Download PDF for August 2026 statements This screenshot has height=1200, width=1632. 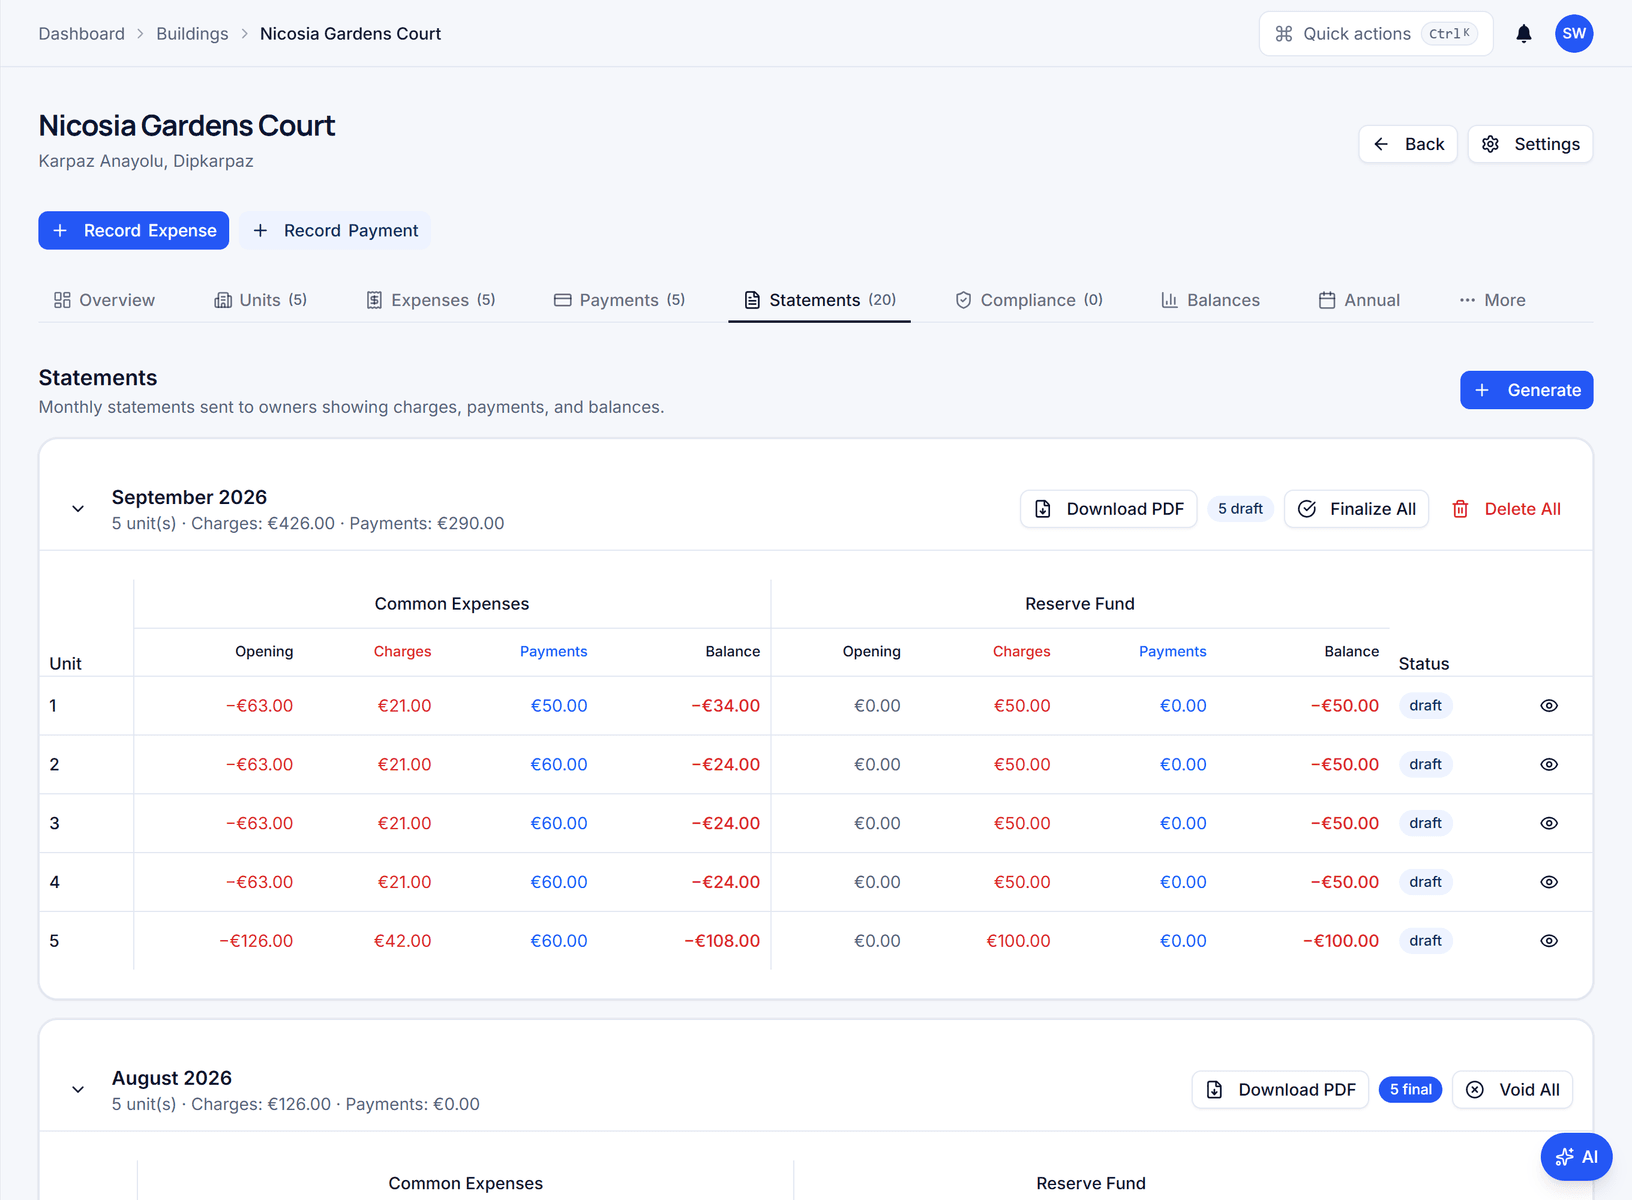[x=1280, y=1090]
